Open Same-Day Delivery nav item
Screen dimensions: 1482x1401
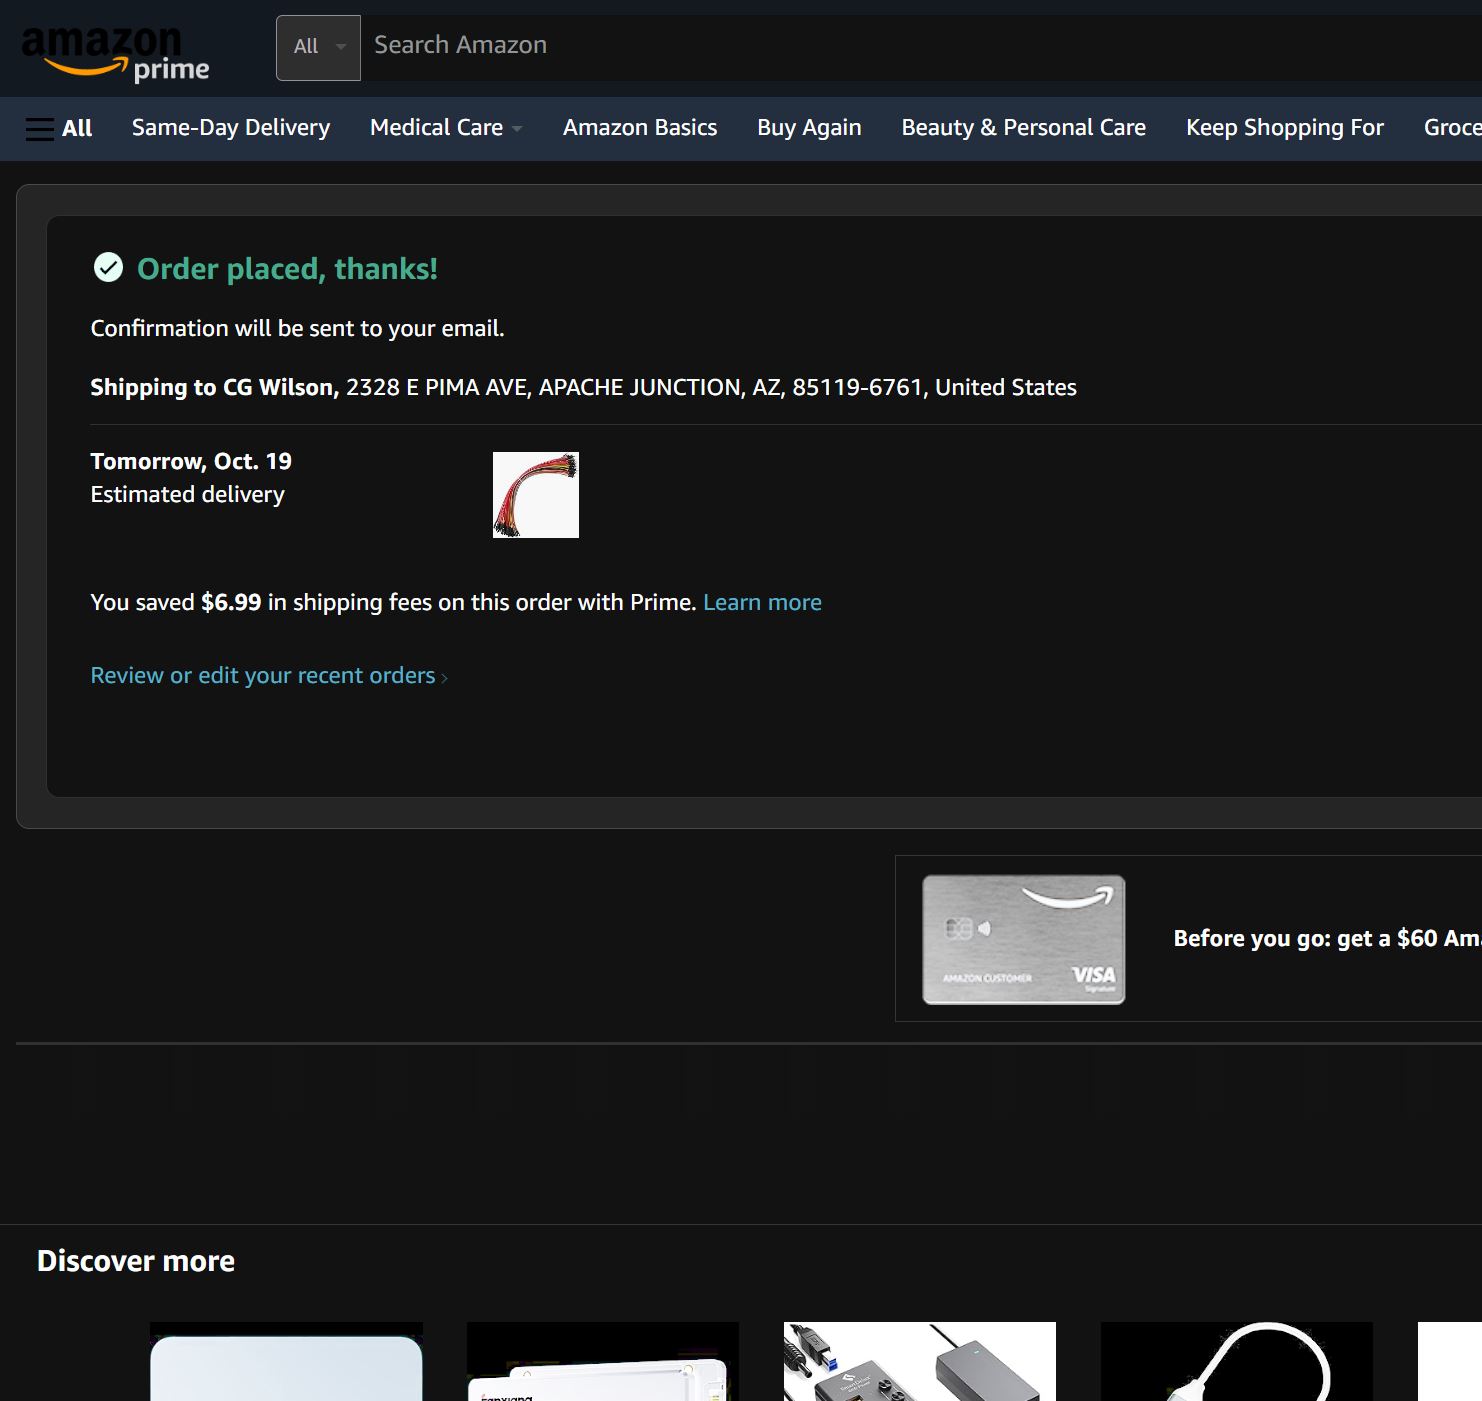[x=231, y=128]
